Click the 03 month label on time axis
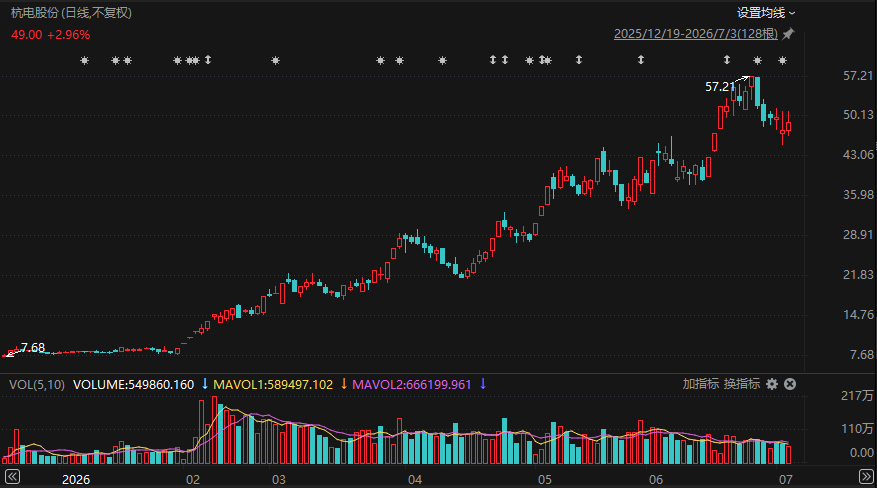Image resolution: width=877 pixels, height=488 pixels. 279,480
